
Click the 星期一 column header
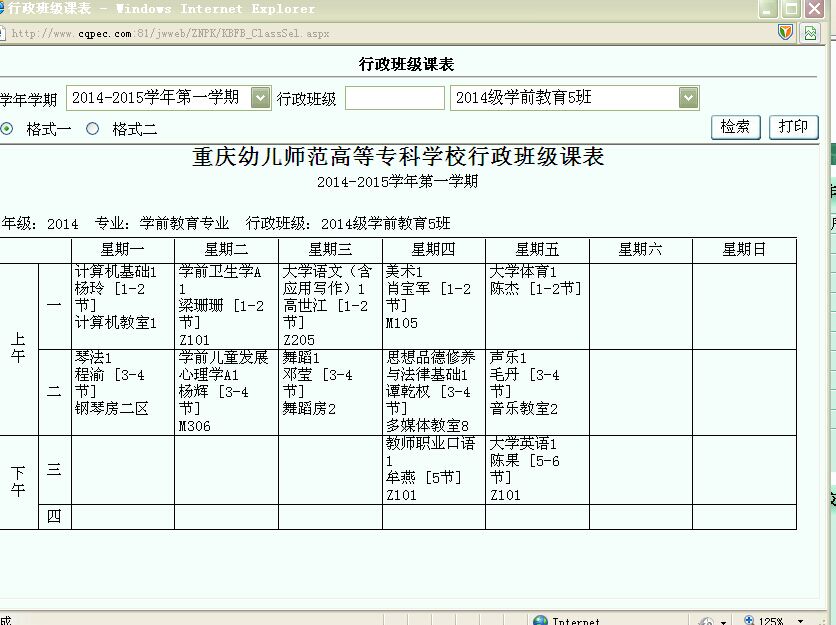coord(123,250)
